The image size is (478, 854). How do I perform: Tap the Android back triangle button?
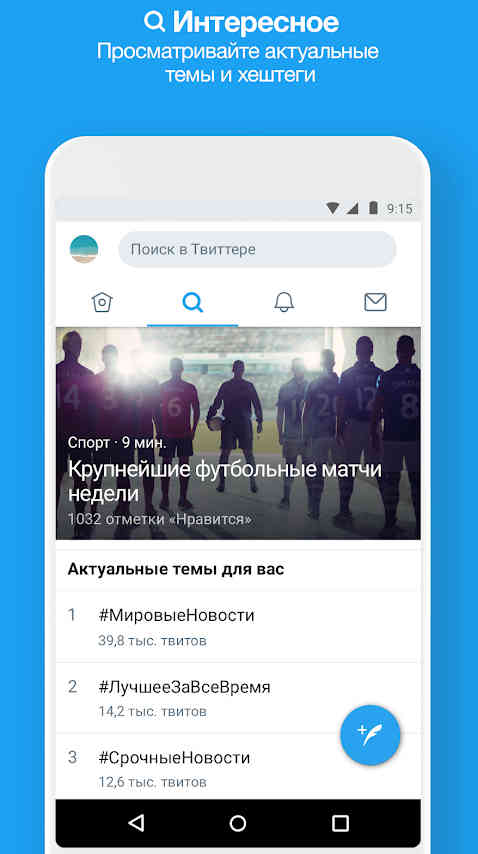136,823
